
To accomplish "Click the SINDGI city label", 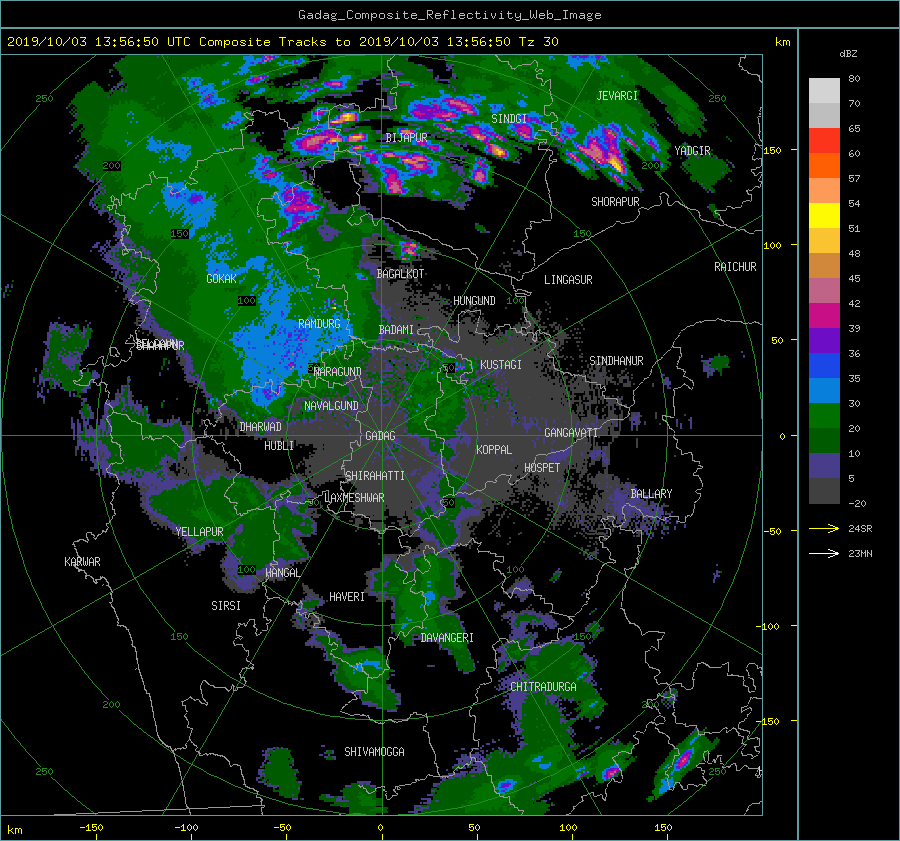I will point(509,119).
